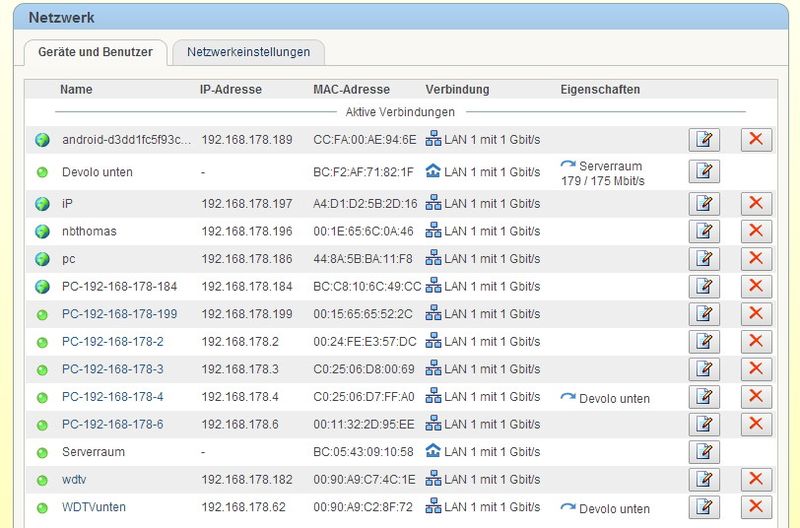
Task: Delete the android-d3dd1fc5f93c device entry
Action: 756,139
